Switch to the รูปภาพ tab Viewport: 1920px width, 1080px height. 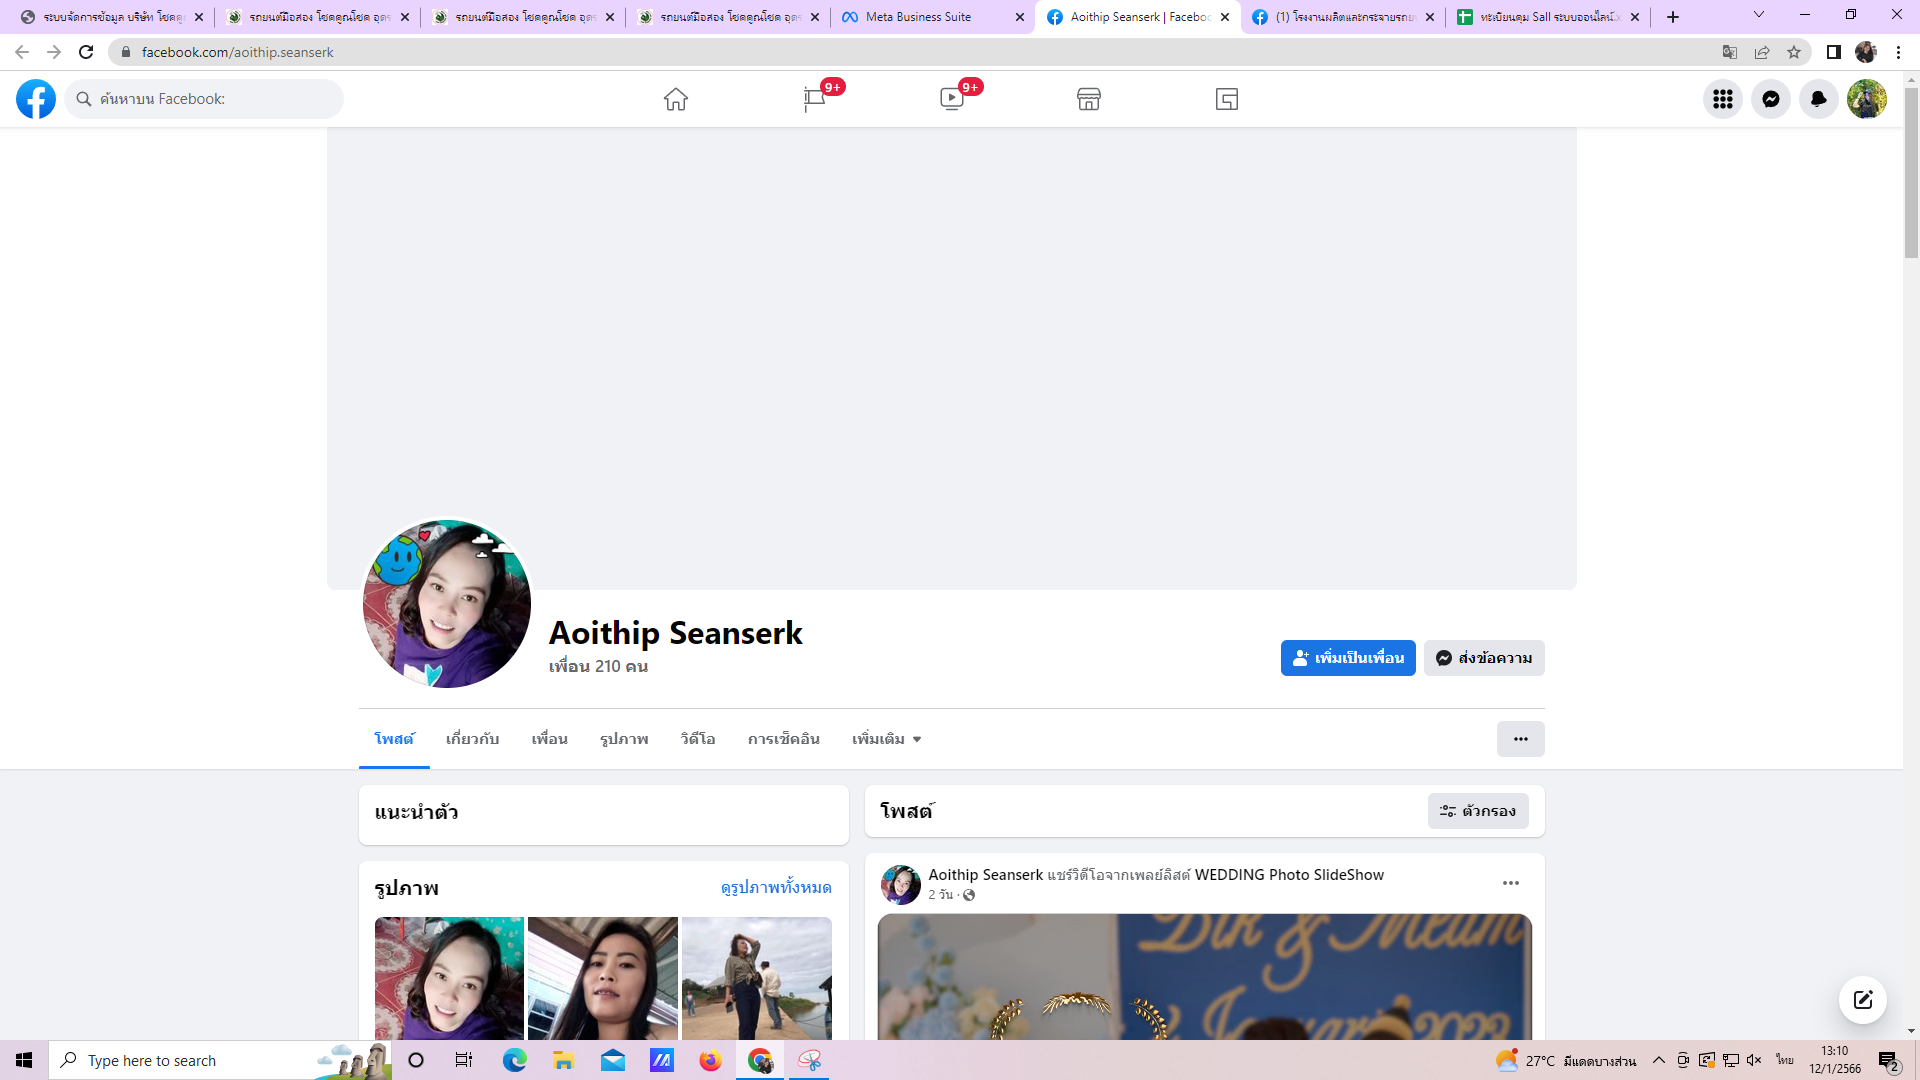tap(624, 739)
